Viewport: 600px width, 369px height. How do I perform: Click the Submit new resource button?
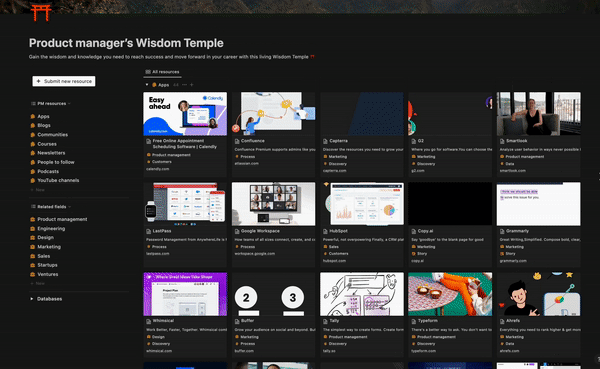tap(64, 81)
